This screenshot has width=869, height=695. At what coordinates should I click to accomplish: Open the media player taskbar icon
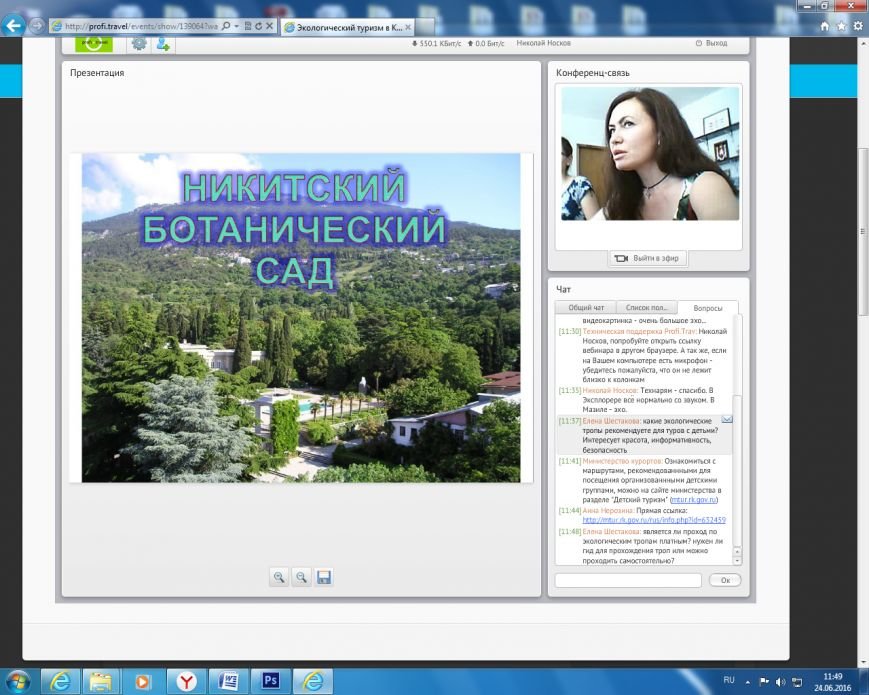143,681
